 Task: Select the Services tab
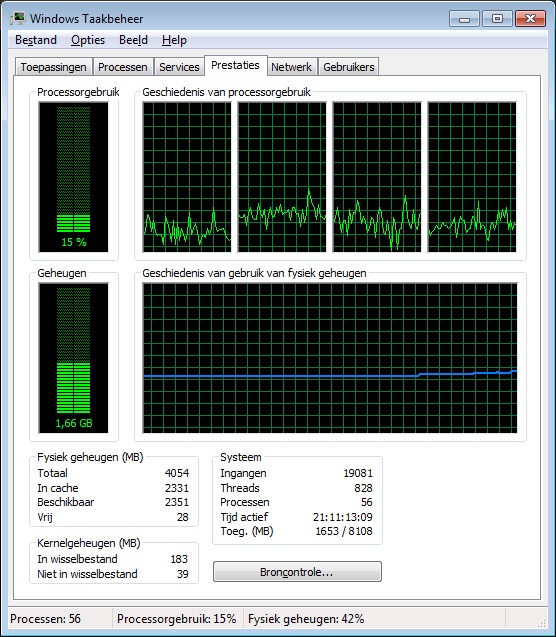[179, 67]
